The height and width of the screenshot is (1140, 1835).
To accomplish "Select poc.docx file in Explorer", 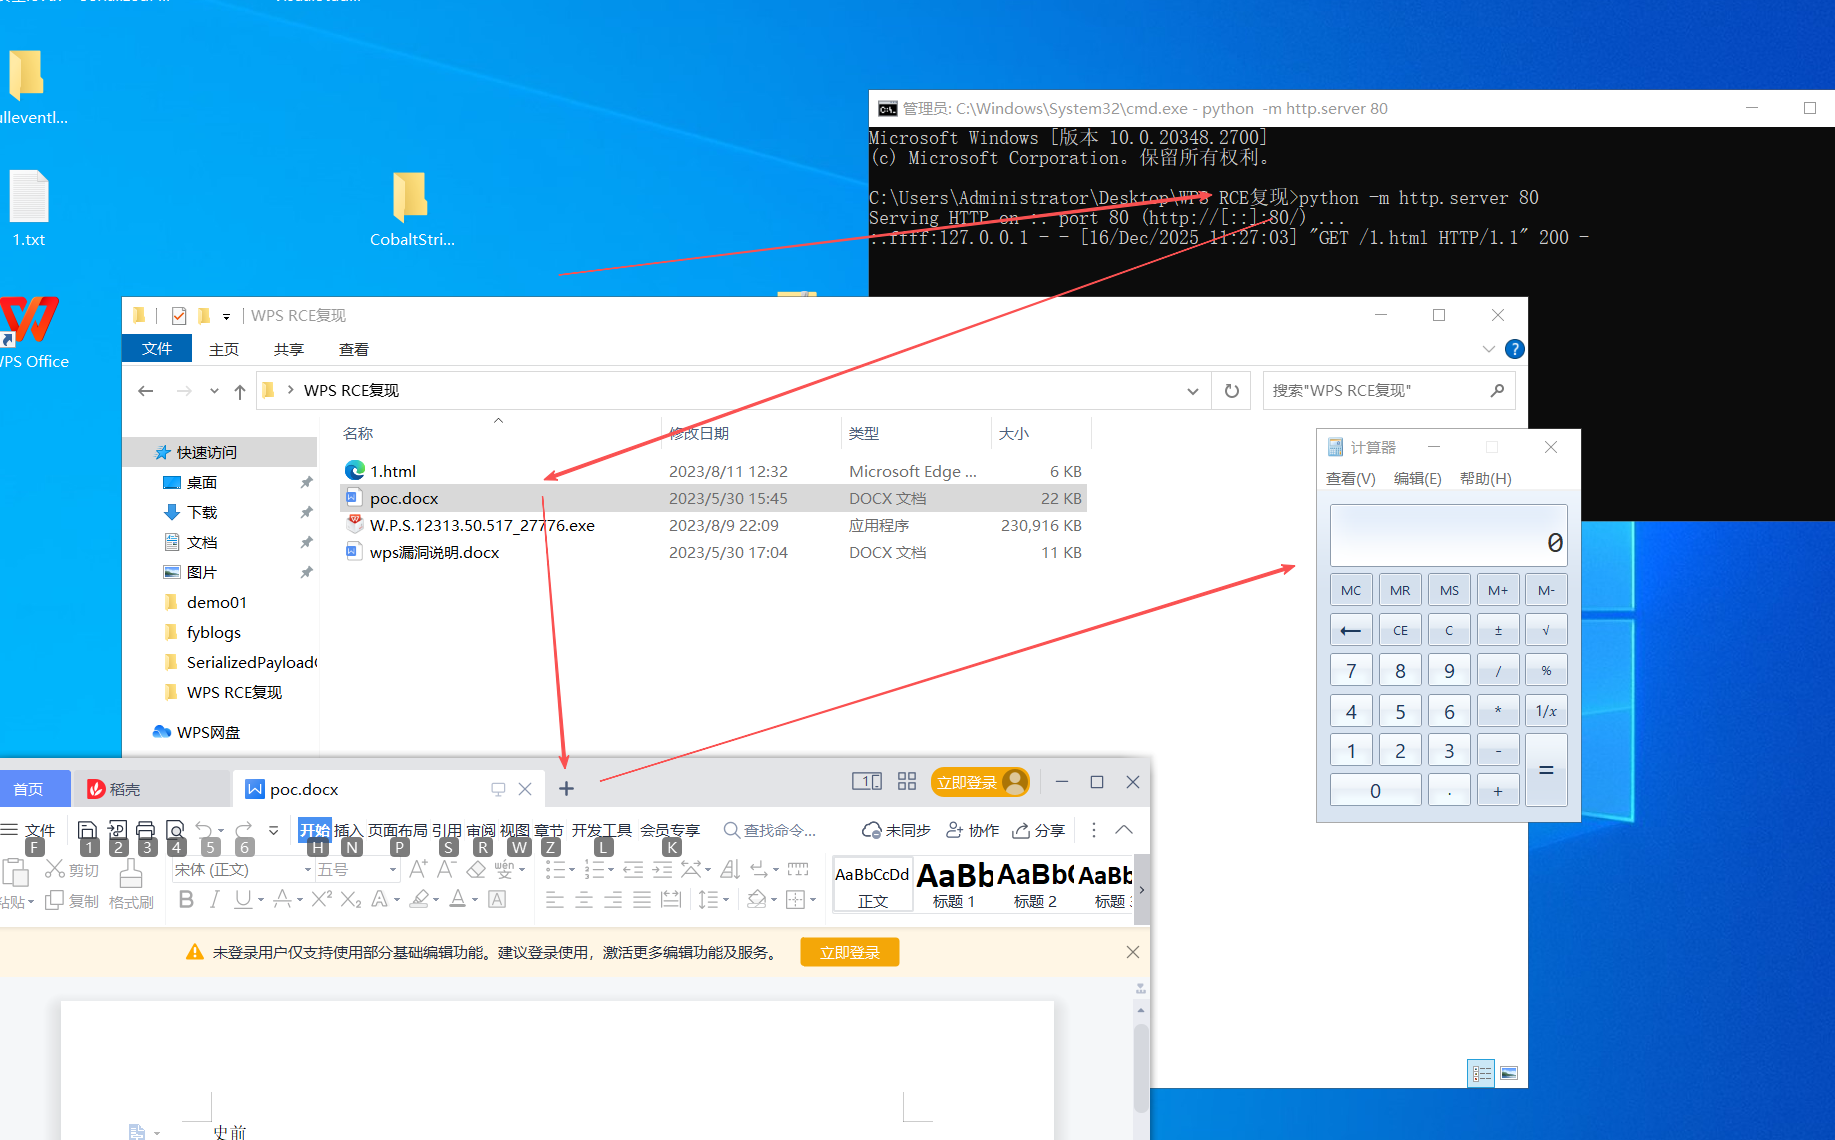I will [713, 498].
